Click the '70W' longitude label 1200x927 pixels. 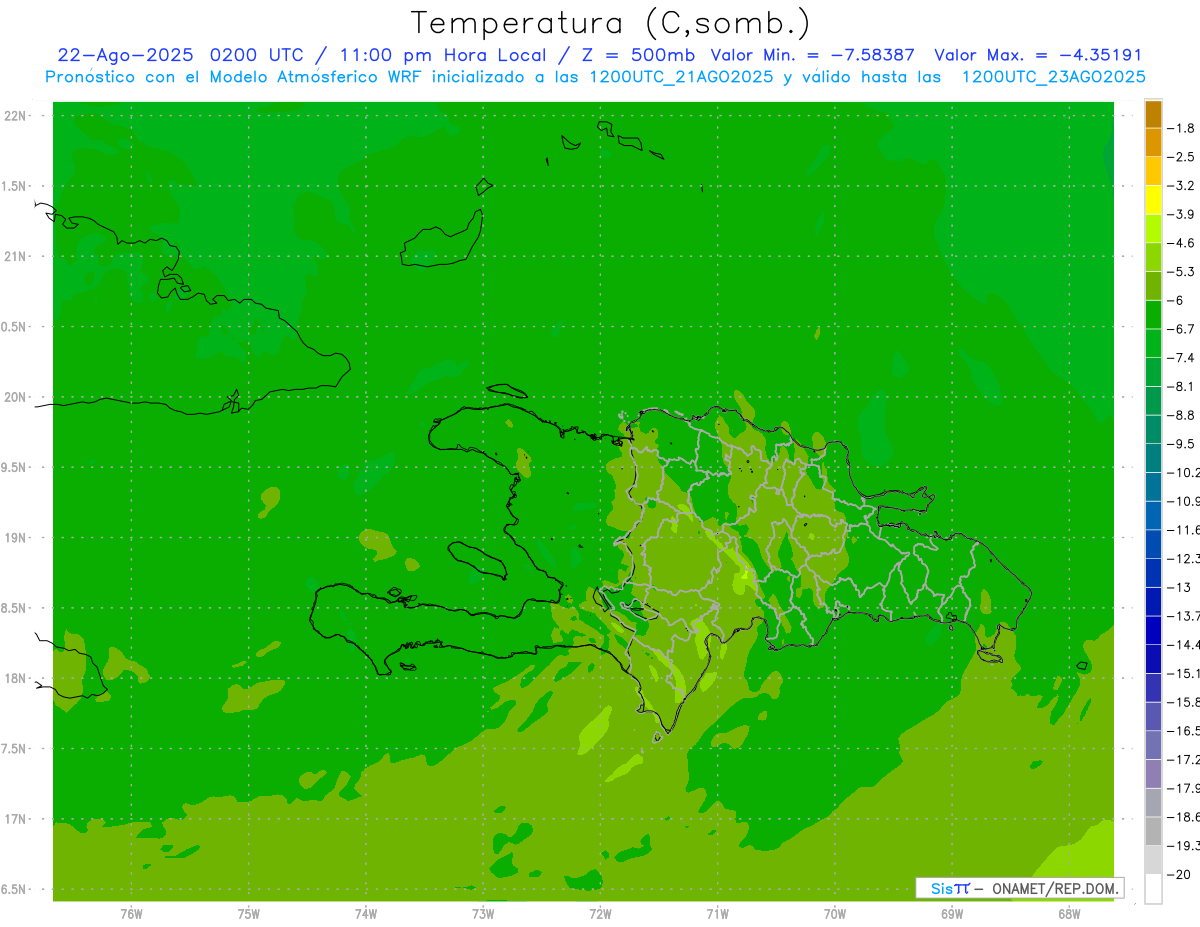[835, 914]
